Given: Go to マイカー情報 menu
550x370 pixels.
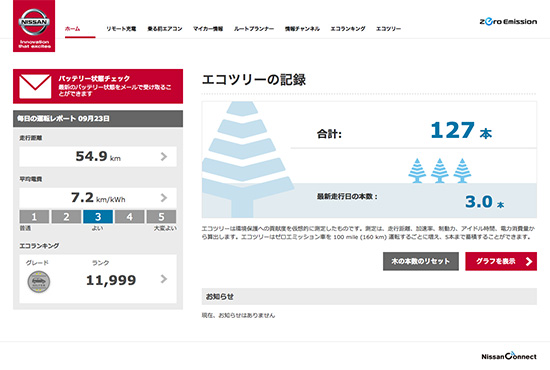Looking at the screenshot, I should (x=208, y=29).
